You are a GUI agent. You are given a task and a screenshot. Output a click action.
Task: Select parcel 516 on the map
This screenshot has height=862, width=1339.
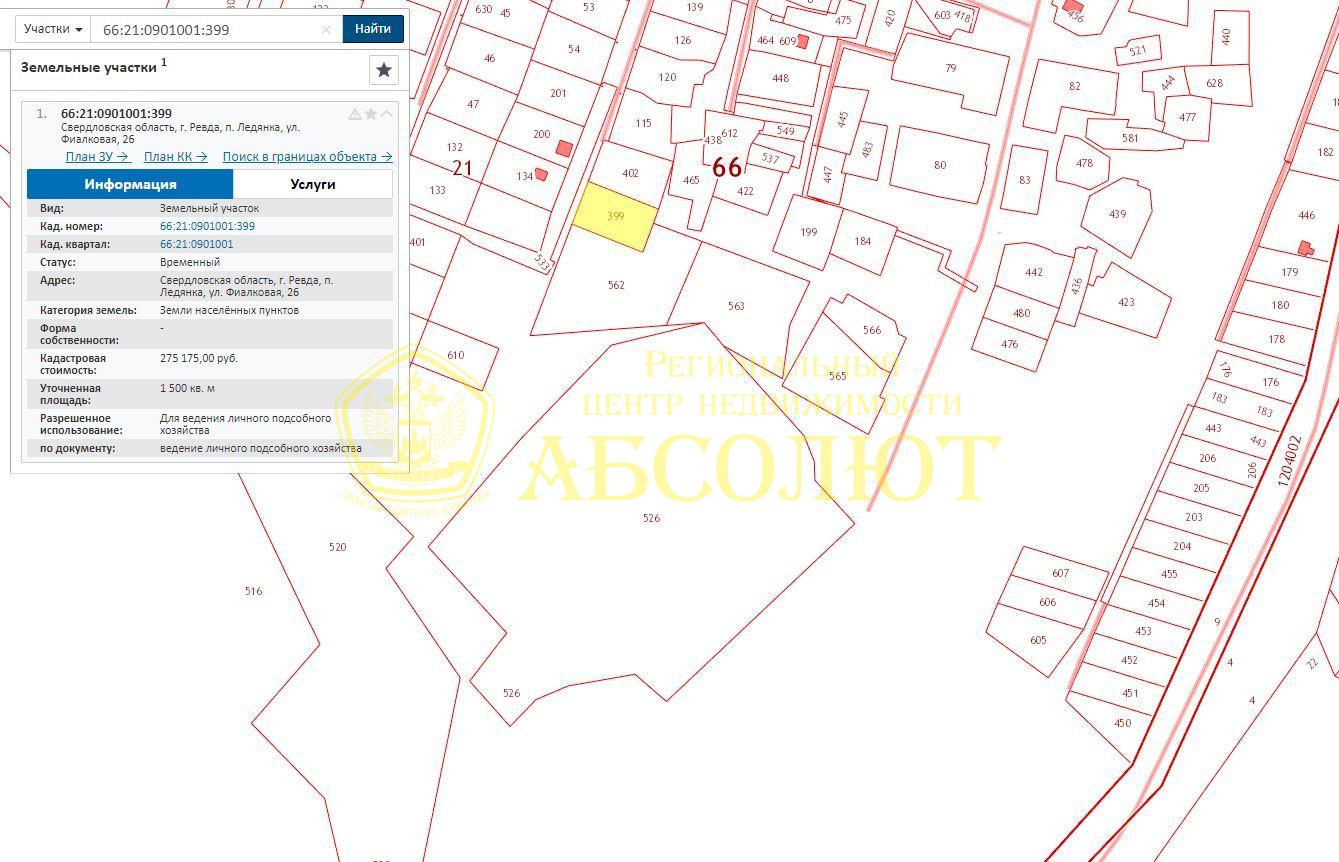coord(253,591)
